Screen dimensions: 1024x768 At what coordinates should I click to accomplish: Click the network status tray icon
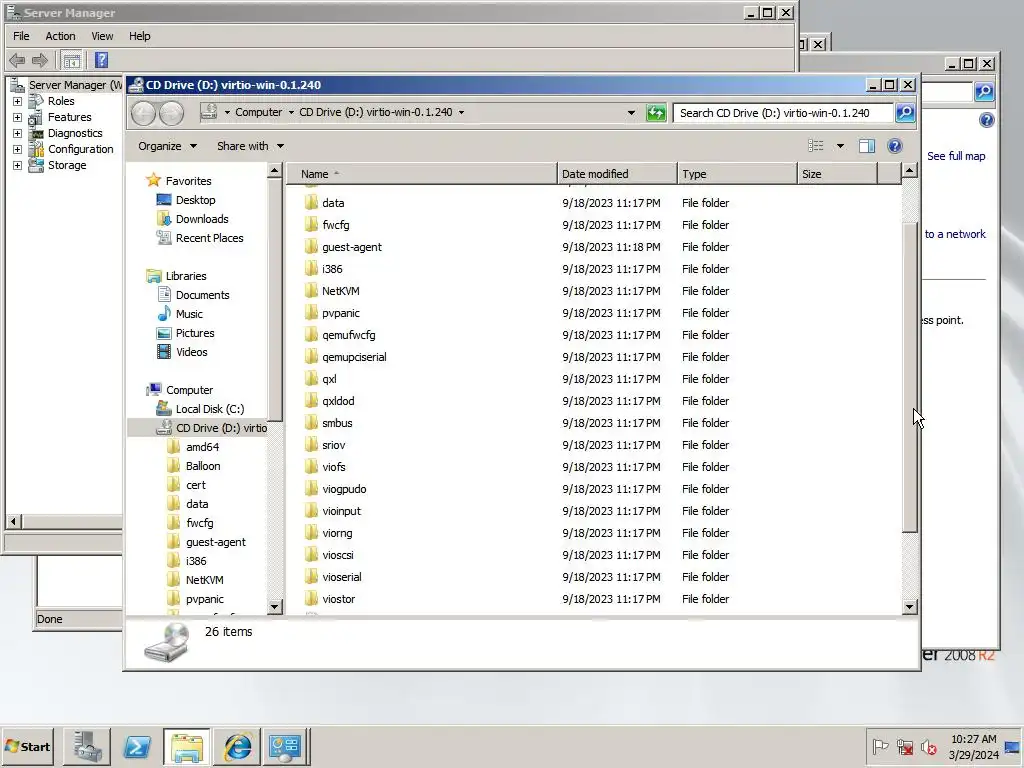[904, 746]
